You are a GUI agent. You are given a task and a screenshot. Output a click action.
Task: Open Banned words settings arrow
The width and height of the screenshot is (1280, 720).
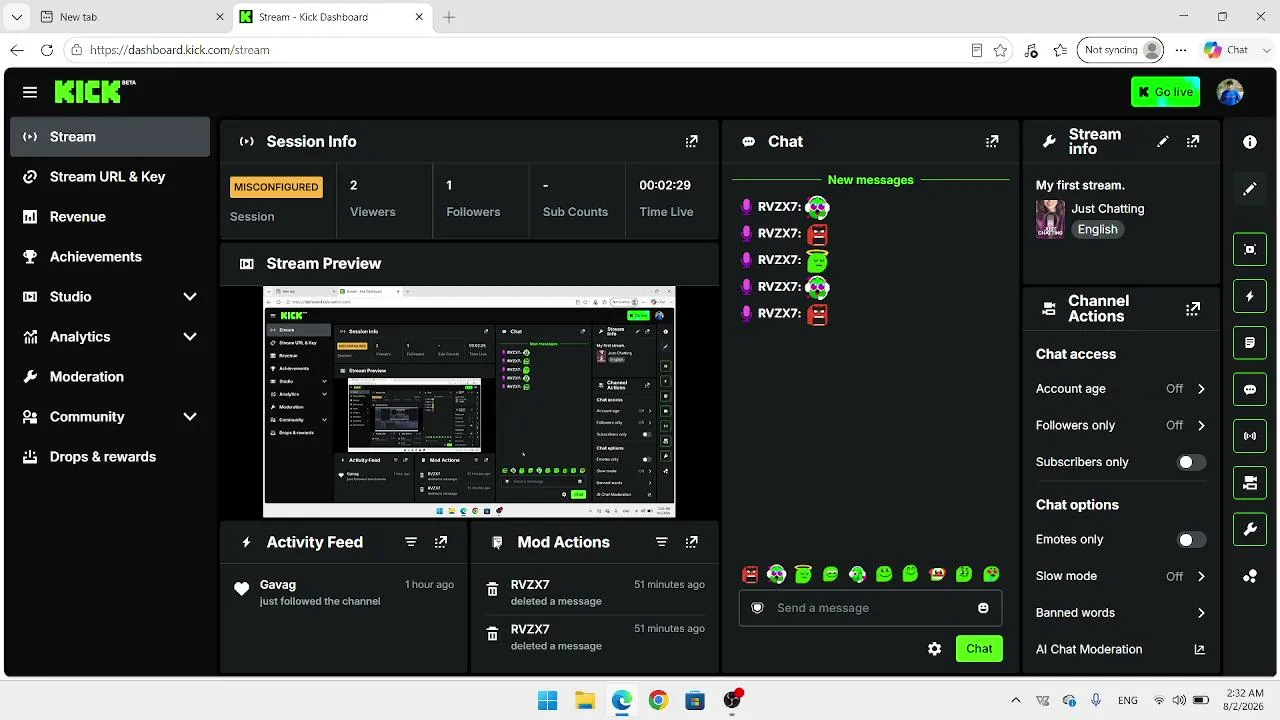tap(1201, 613)
